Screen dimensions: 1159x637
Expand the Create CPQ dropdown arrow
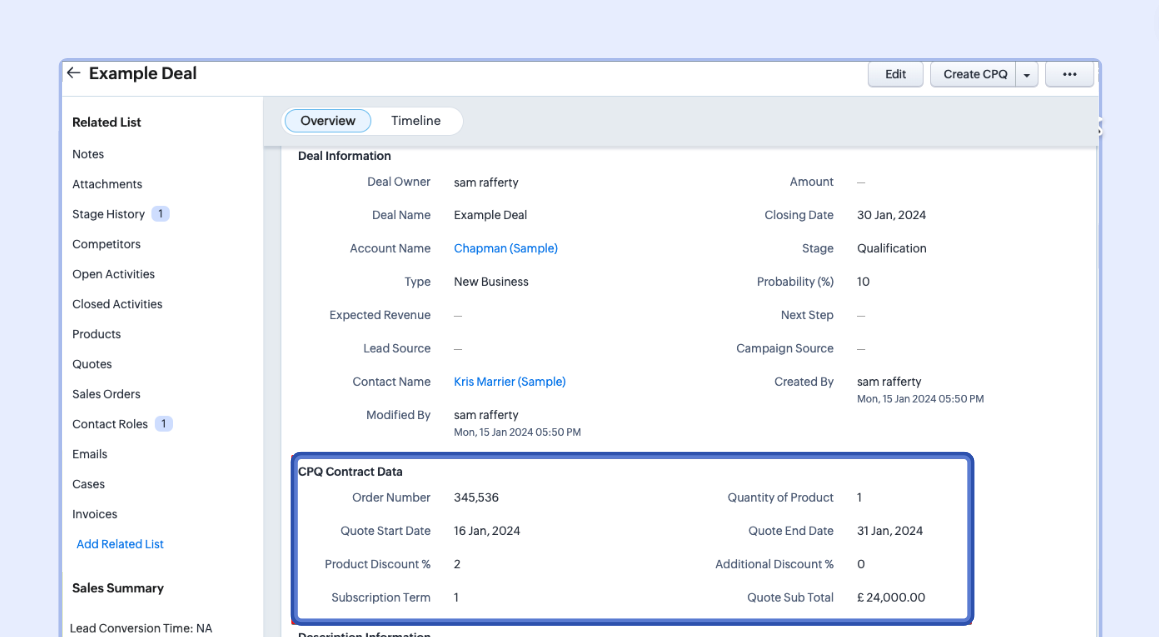tap(1027, 75)
